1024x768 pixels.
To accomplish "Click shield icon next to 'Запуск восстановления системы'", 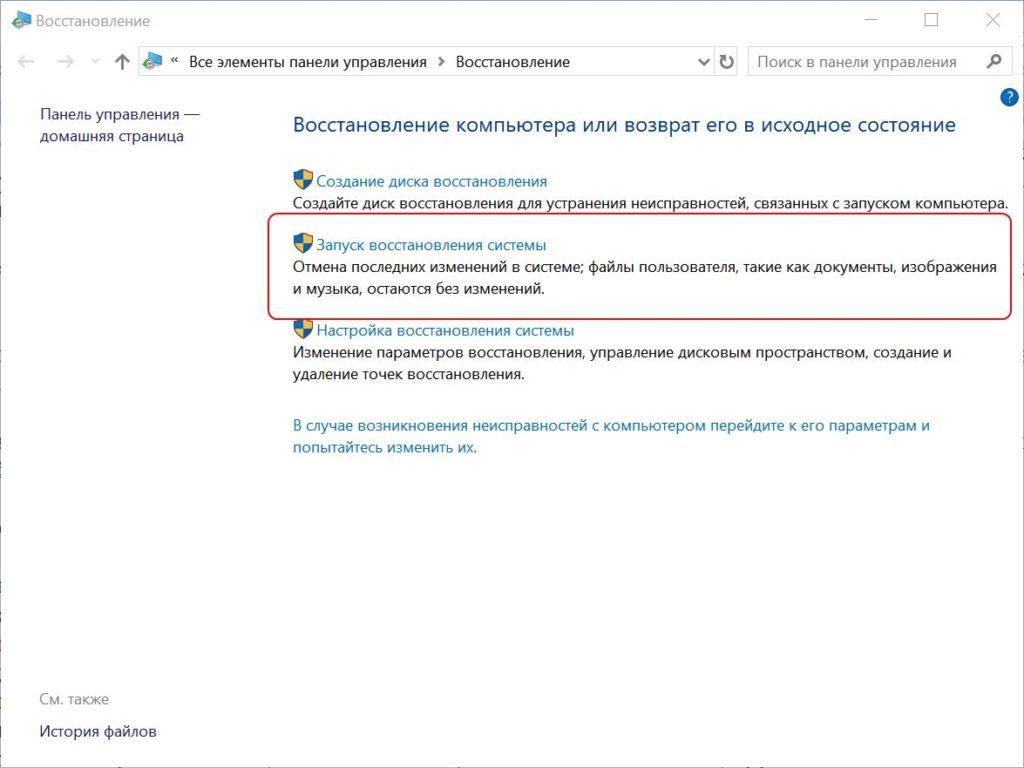I will pos(302,243).
